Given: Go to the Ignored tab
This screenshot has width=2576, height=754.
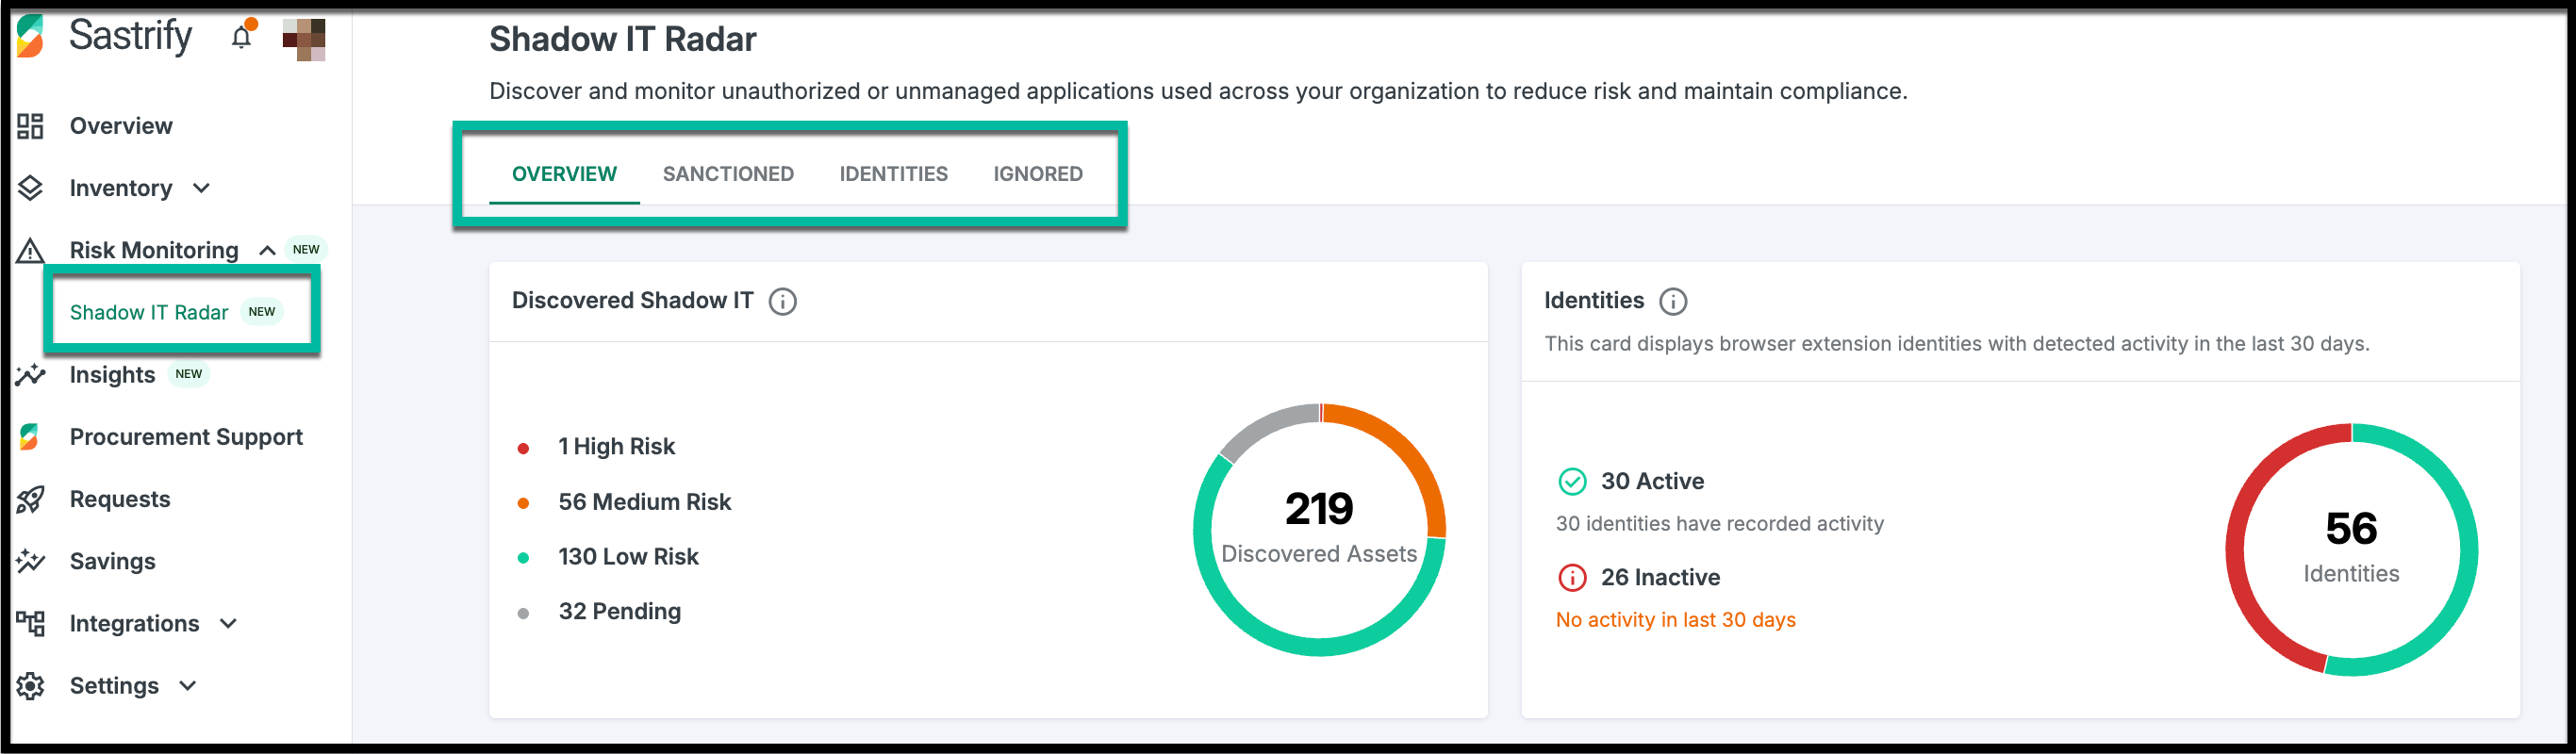Looking at the screenshot, I should pos(1037,174).
